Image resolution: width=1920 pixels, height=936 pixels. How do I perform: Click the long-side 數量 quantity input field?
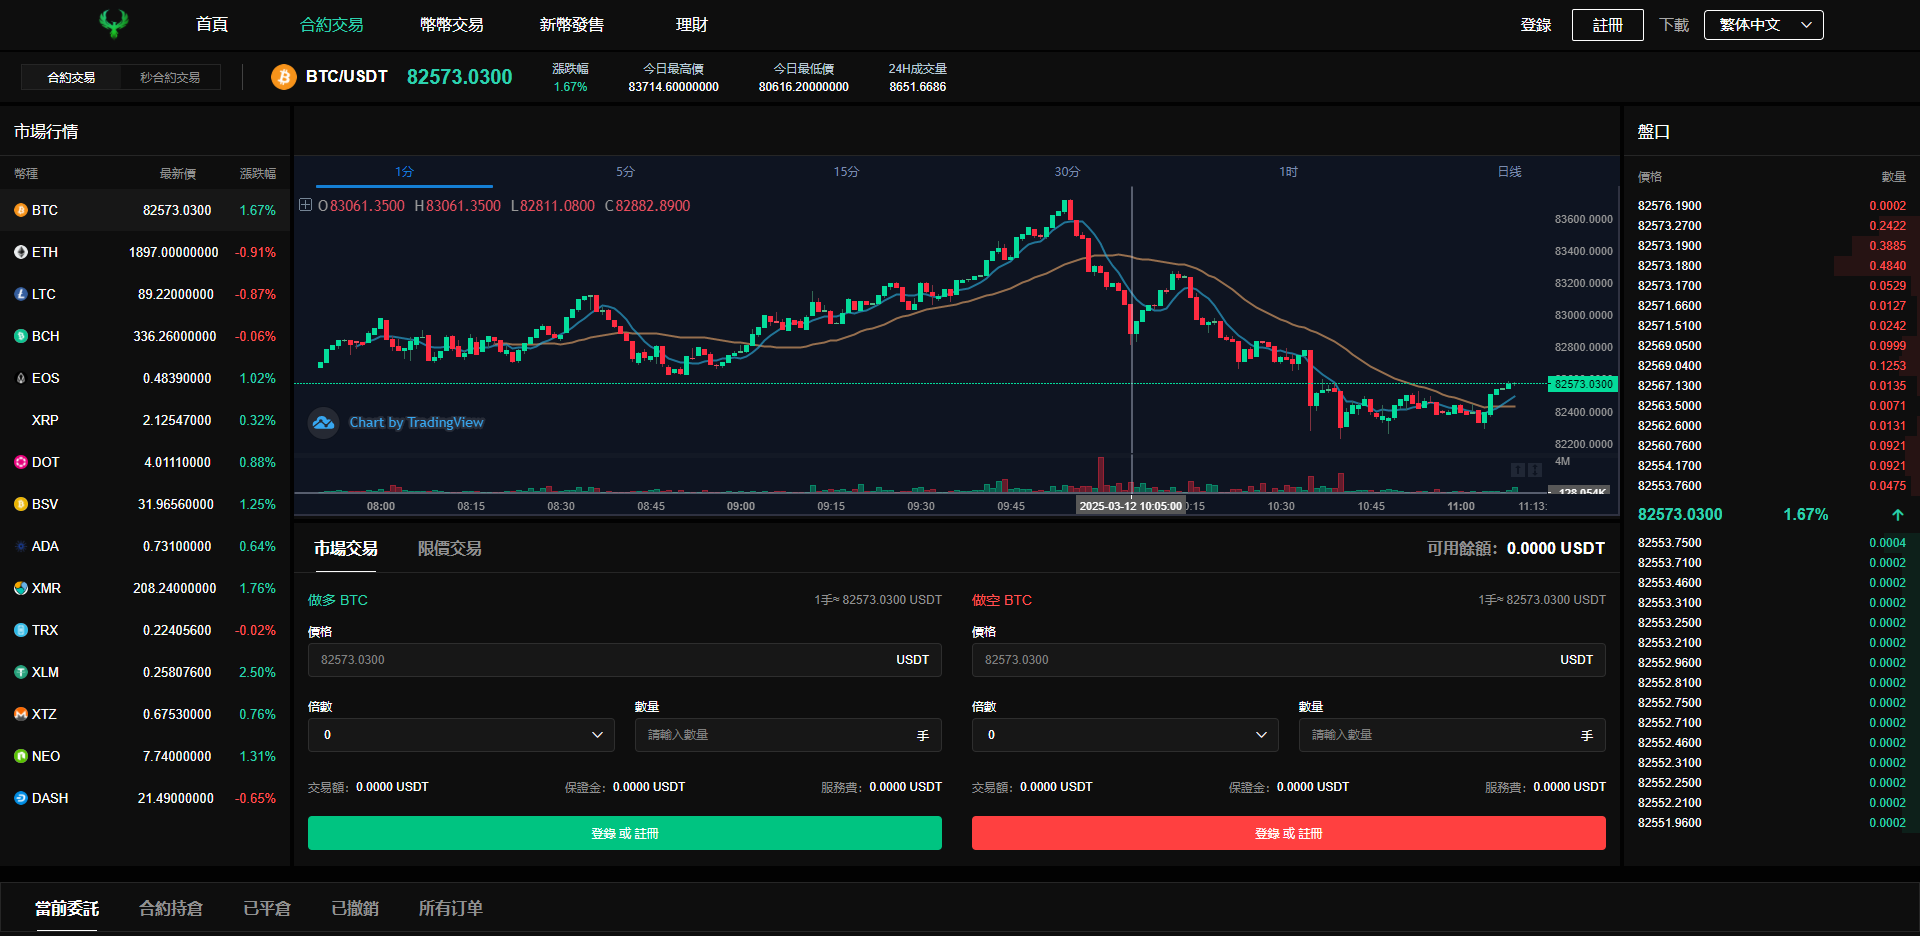[788, 735]
